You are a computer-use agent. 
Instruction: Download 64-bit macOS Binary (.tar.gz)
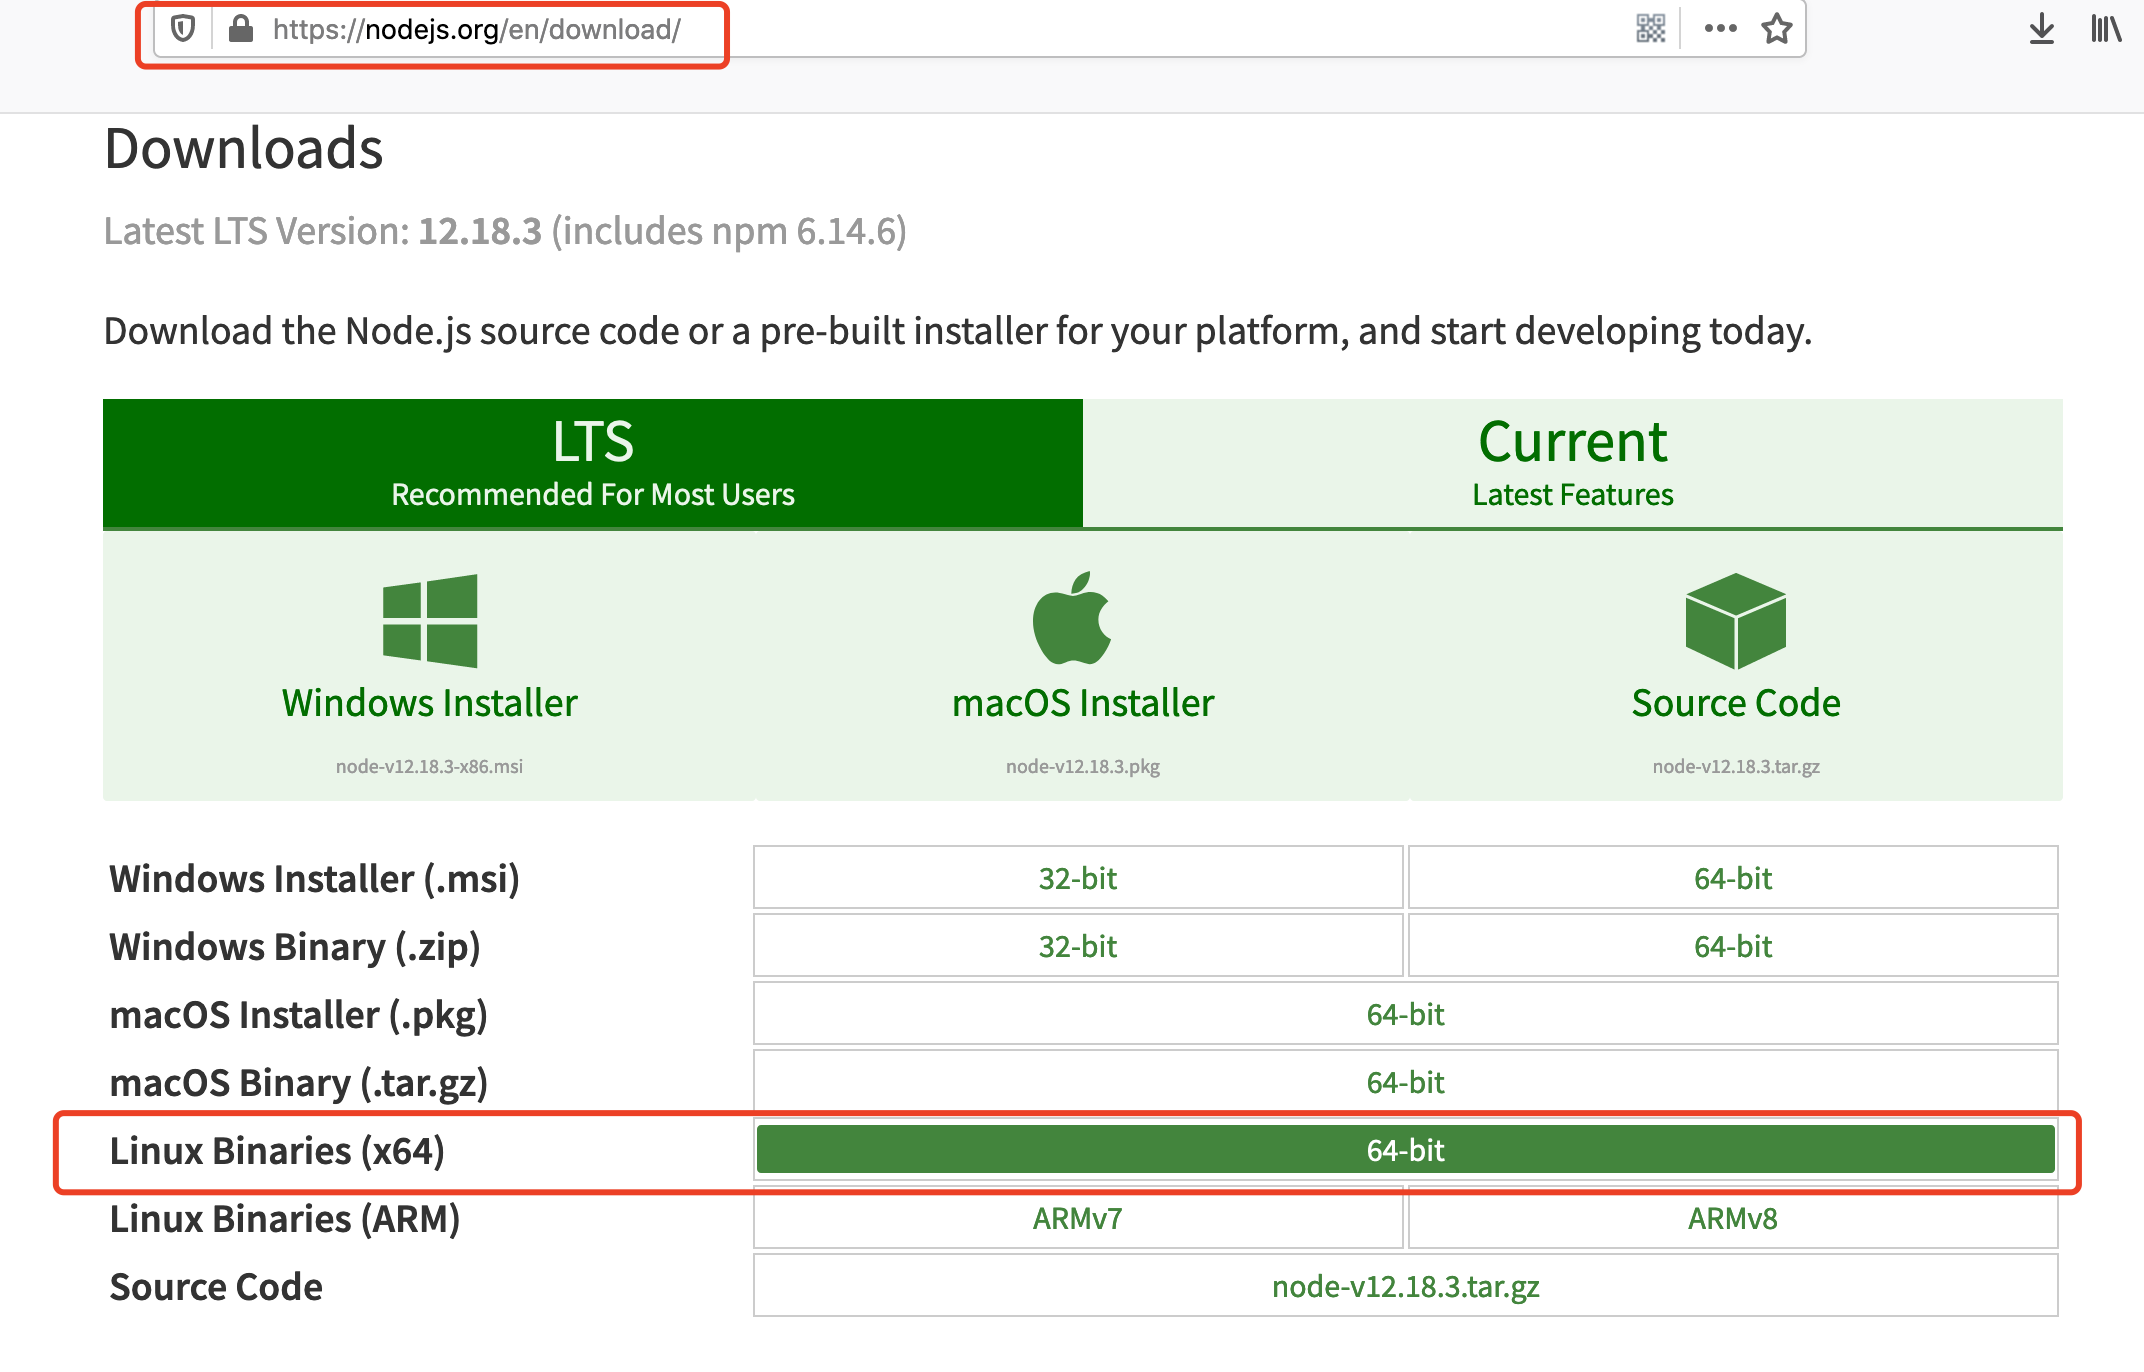(x=1406, y=1082)
